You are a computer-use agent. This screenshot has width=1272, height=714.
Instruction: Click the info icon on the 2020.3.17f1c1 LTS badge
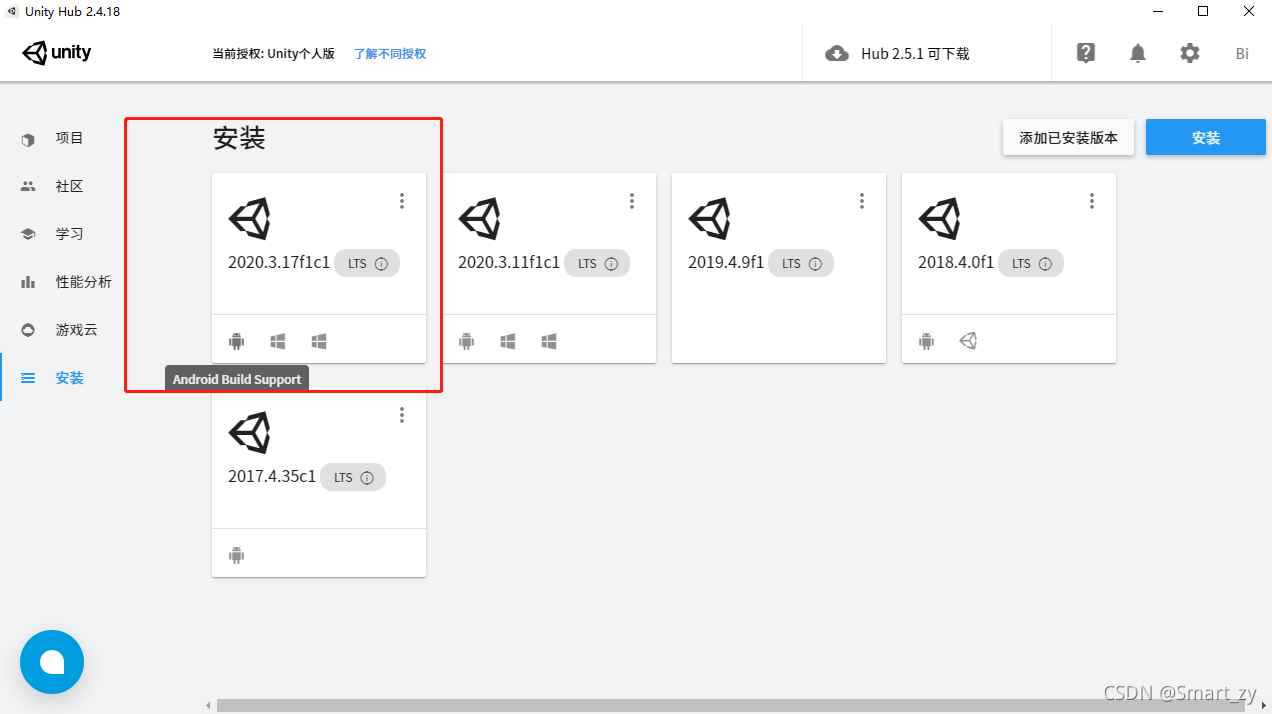[381, 264]
